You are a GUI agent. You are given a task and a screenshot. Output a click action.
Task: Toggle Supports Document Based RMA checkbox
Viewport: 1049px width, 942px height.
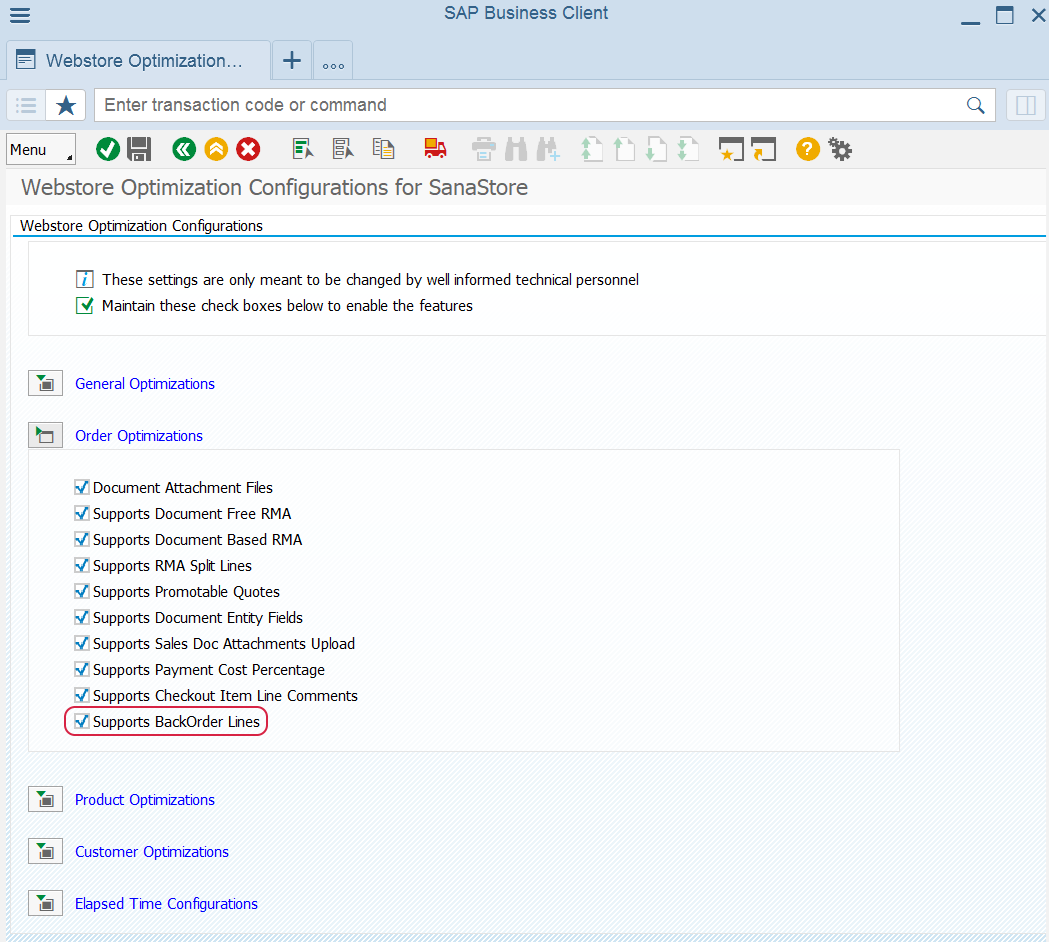(x=82, y=539)
